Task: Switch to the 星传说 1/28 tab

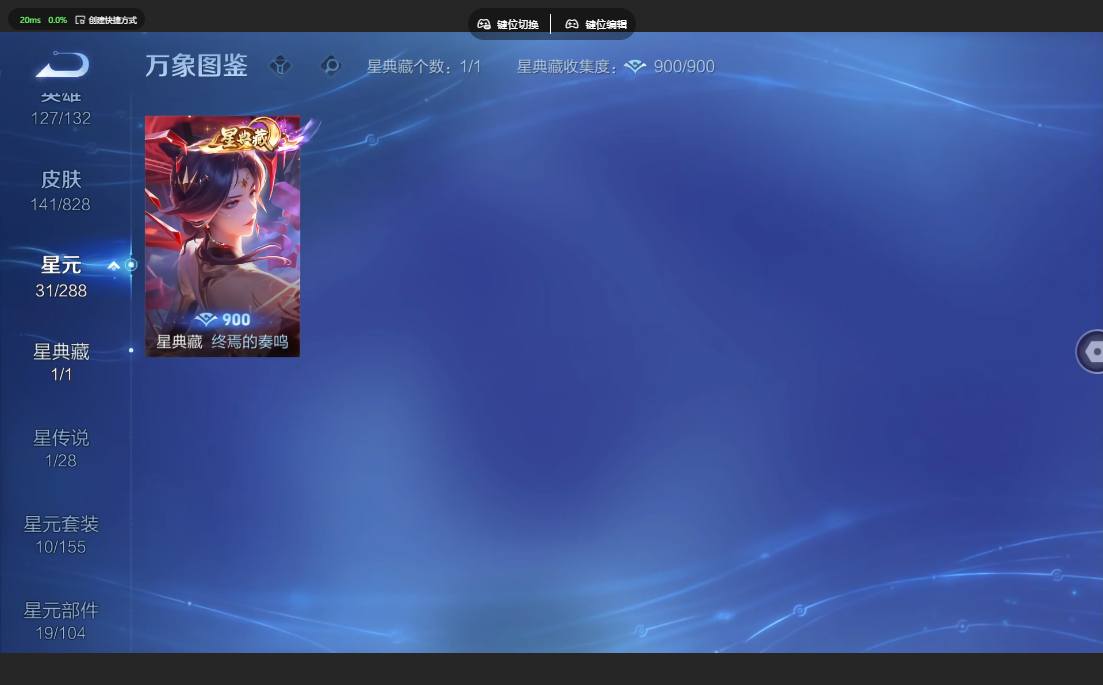Action: tap(61, 448)
